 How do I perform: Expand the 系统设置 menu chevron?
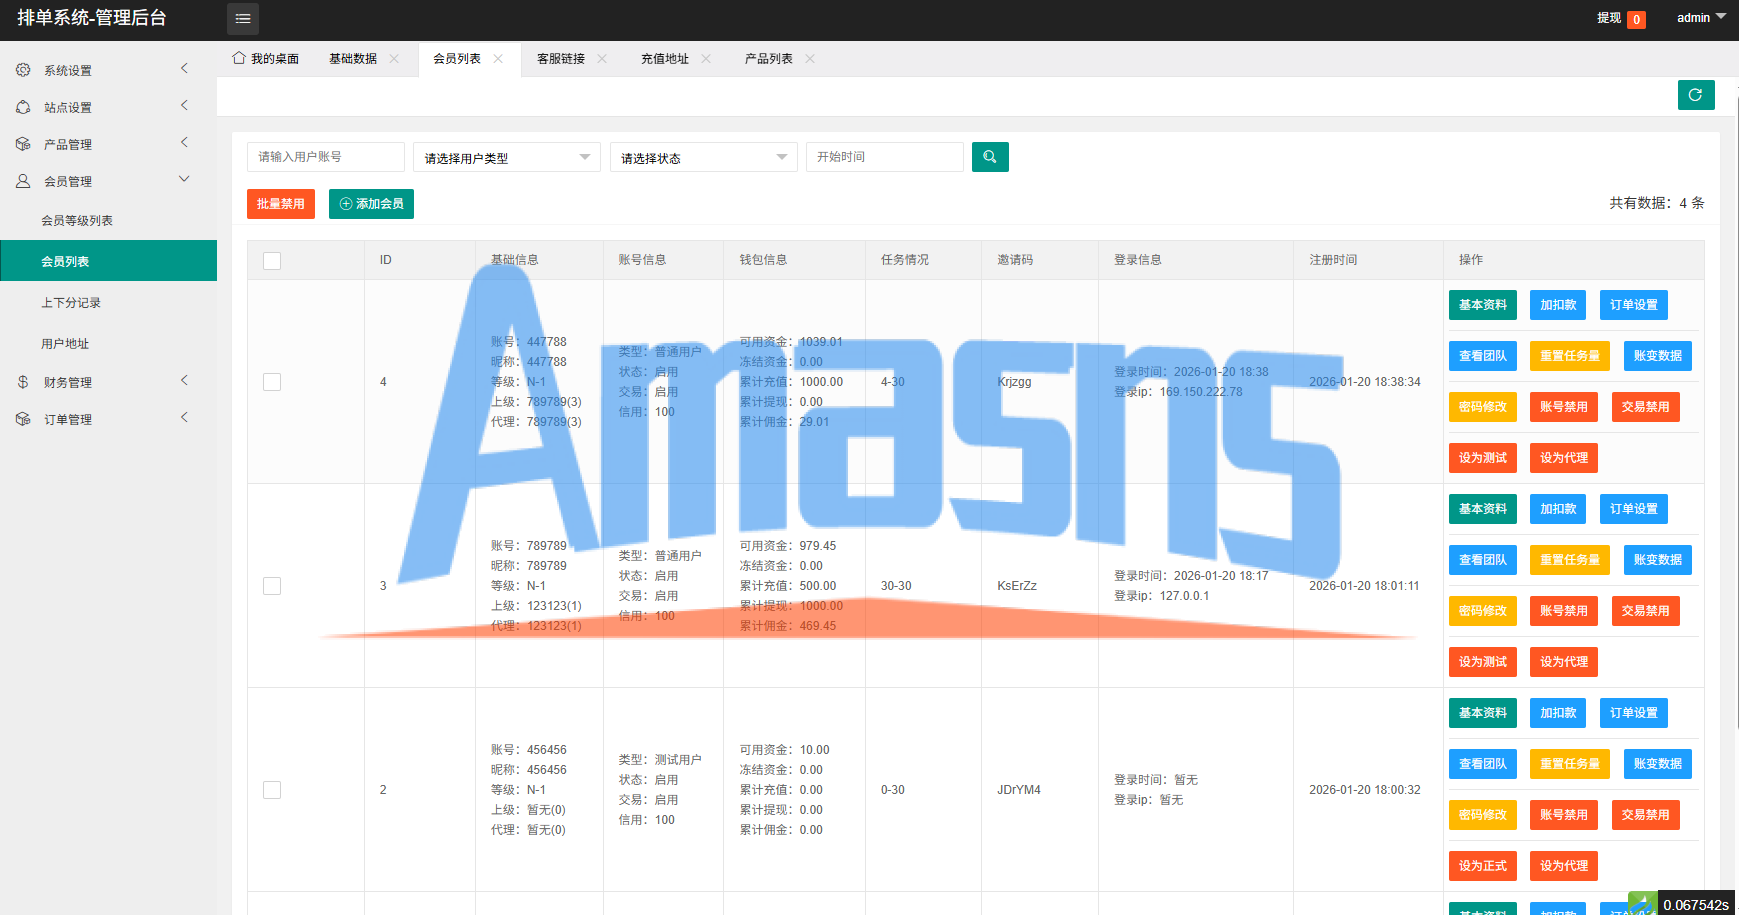tap(184, 68)
